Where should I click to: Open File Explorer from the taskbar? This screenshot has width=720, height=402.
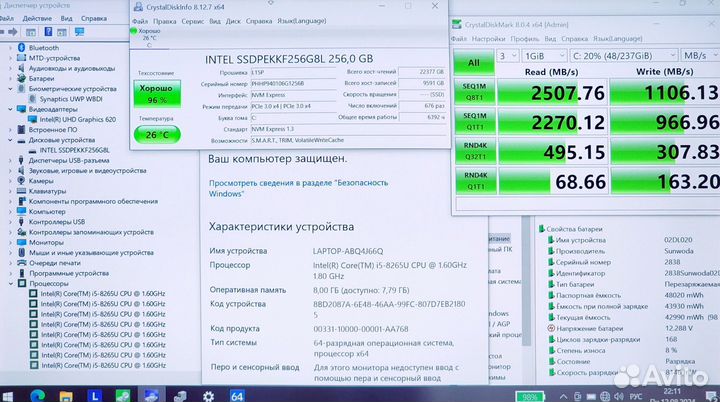pos(66,396)
